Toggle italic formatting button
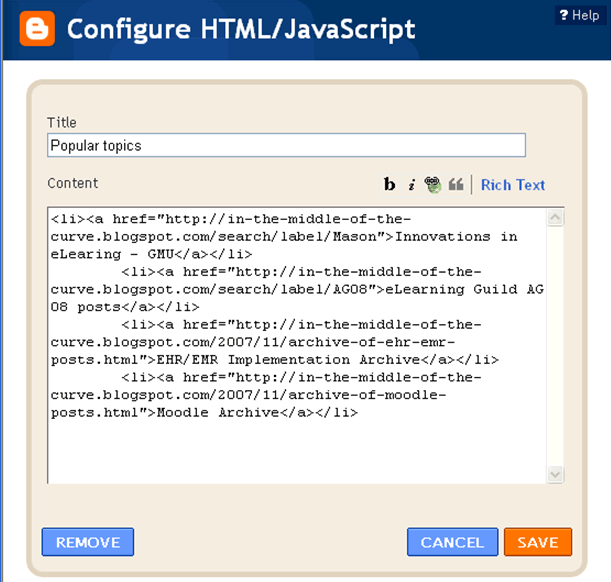This screenshot has height=582, width=611. [x=411, y=185]
